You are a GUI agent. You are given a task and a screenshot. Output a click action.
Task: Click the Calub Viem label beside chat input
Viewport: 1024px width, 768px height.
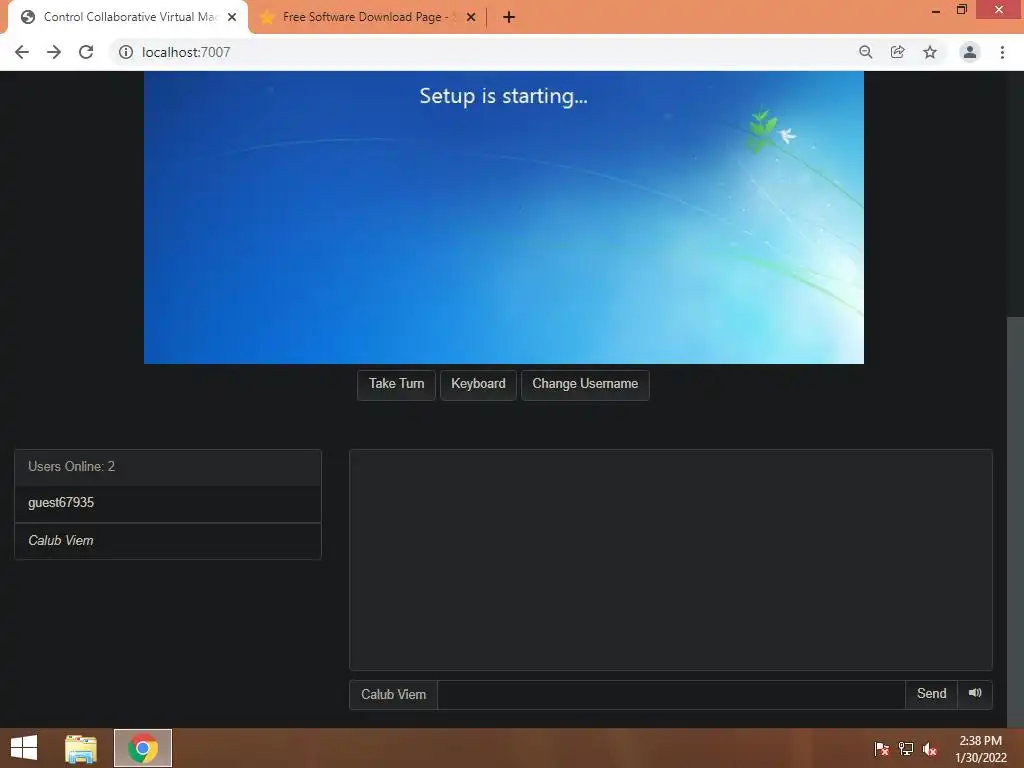(394, 694)
